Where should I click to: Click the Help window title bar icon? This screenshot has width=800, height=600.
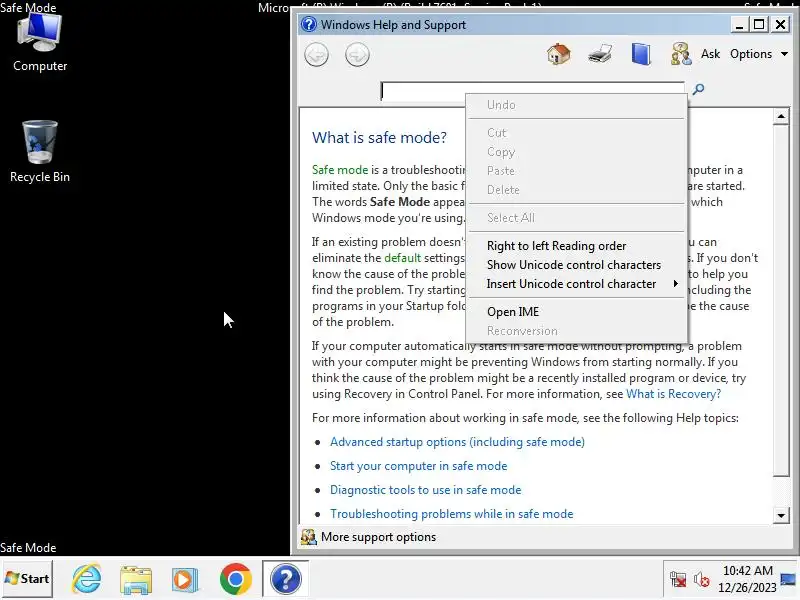pos(309,24)
